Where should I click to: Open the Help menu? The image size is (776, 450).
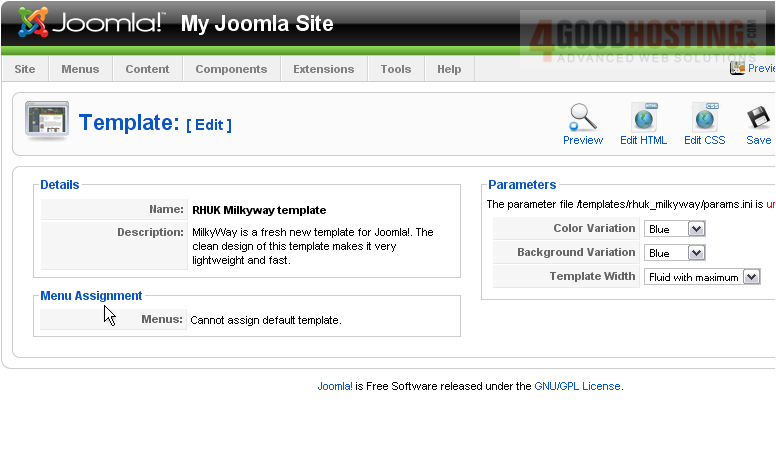[x=449, y=69]
